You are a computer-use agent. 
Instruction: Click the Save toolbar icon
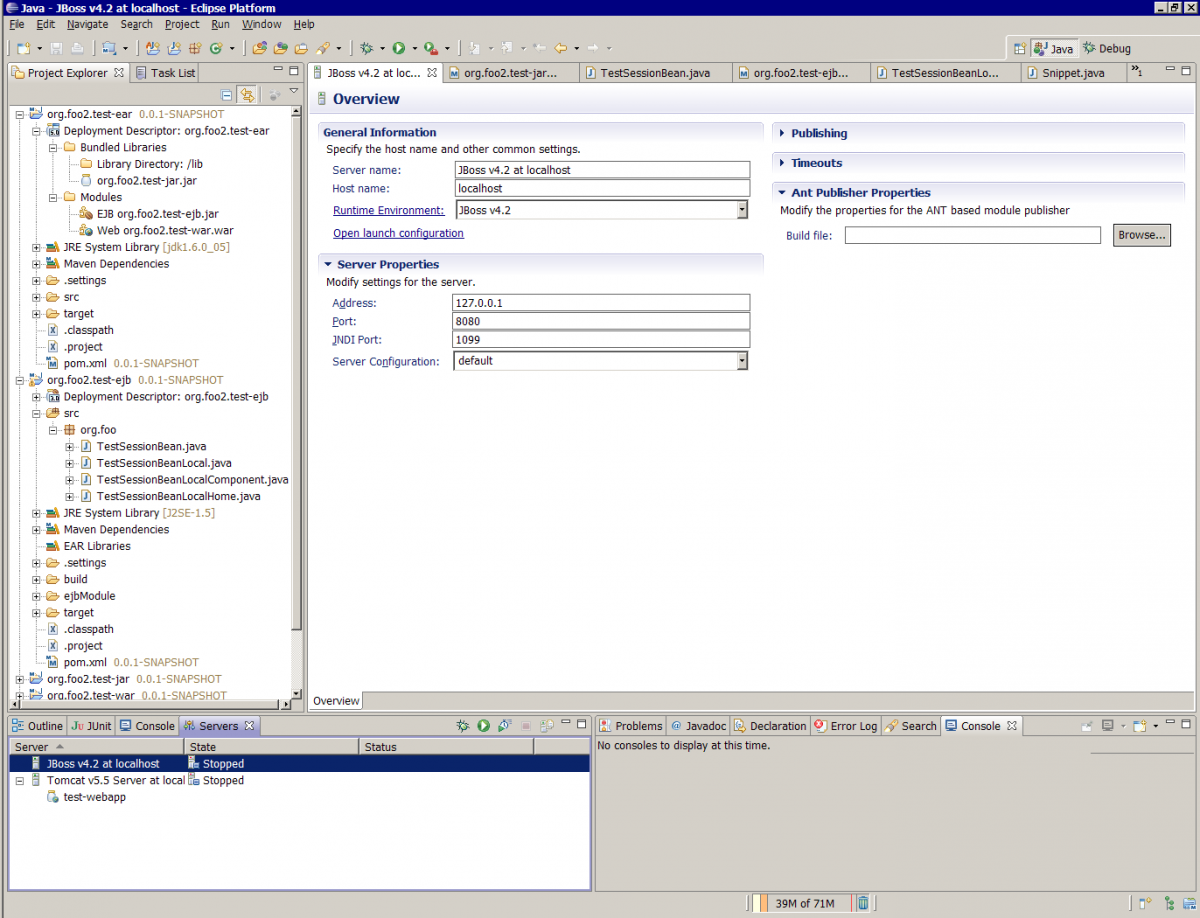(56, 47)
